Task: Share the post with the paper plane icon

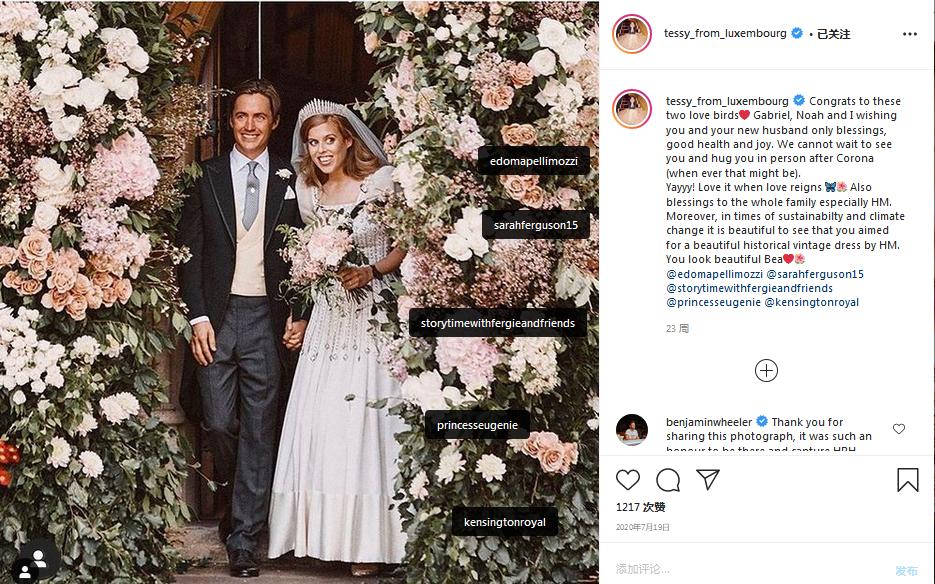Action: click(708, 480)
